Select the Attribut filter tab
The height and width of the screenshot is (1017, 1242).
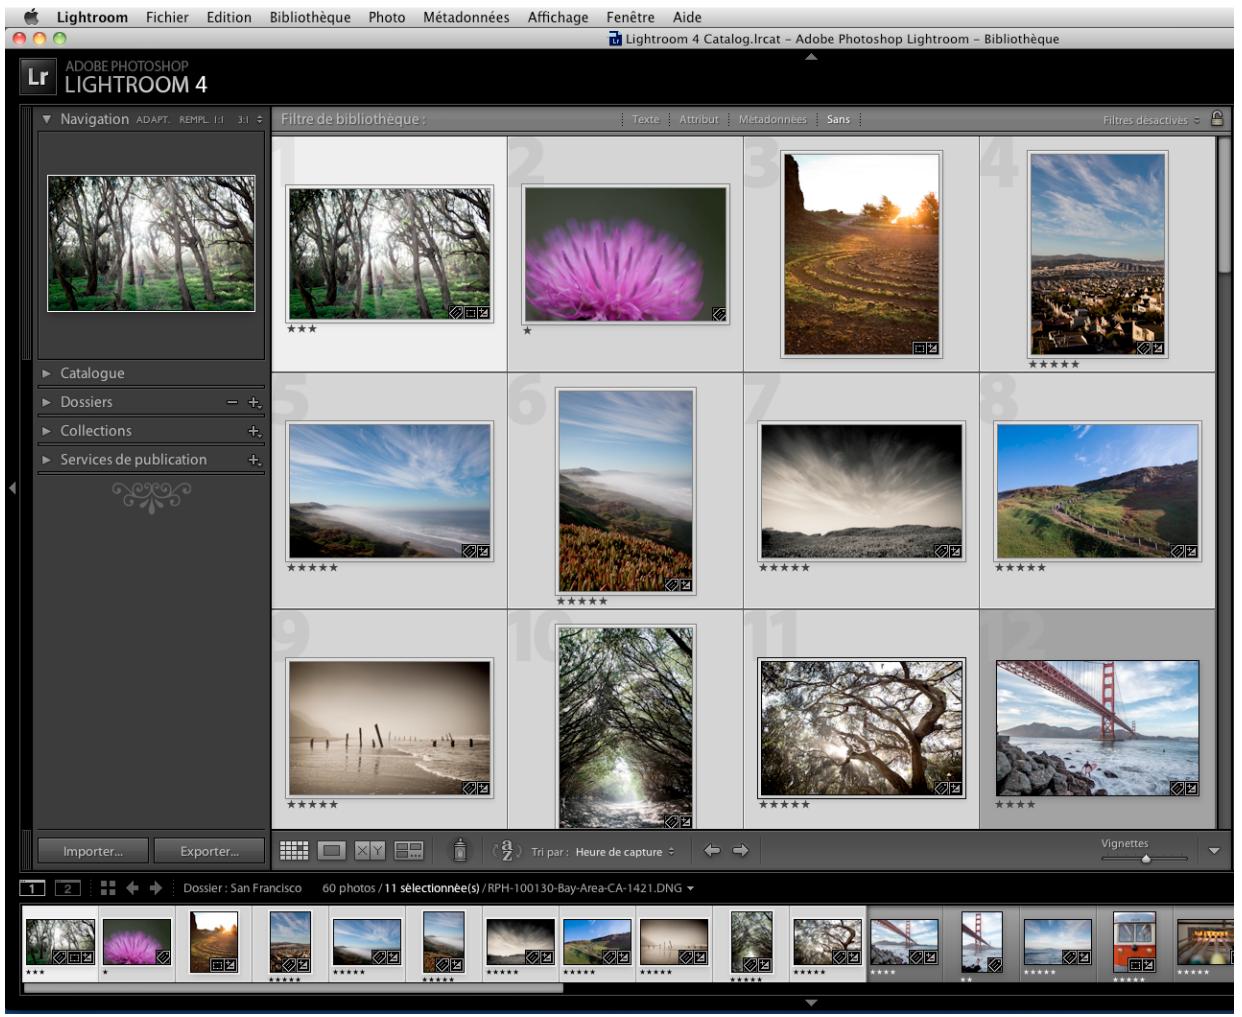[x=699, y=119]
